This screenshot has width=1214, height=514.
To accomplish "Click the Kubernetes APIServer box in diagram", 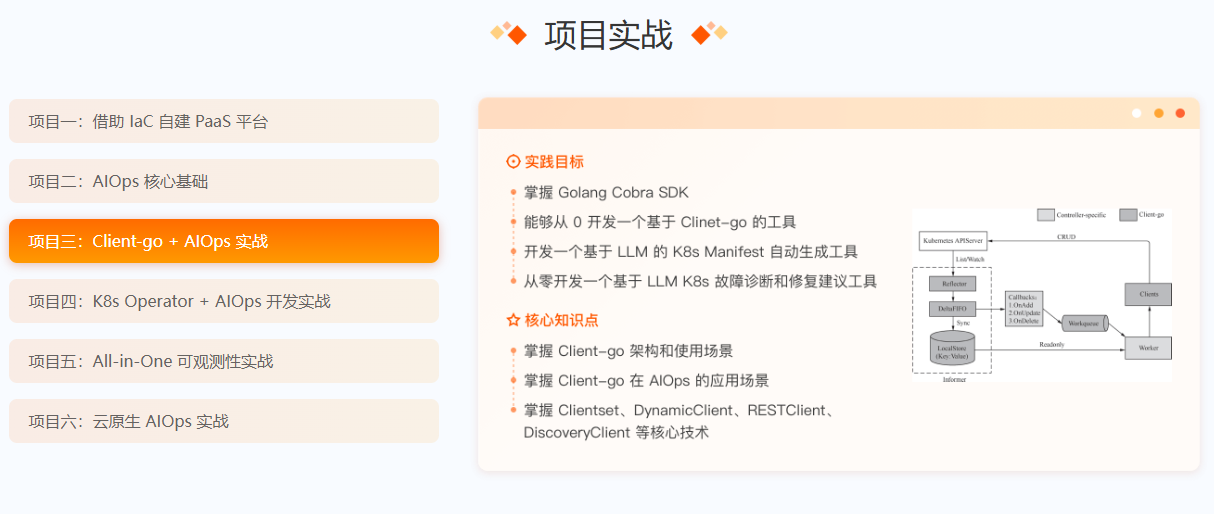I will click(952, 242).
